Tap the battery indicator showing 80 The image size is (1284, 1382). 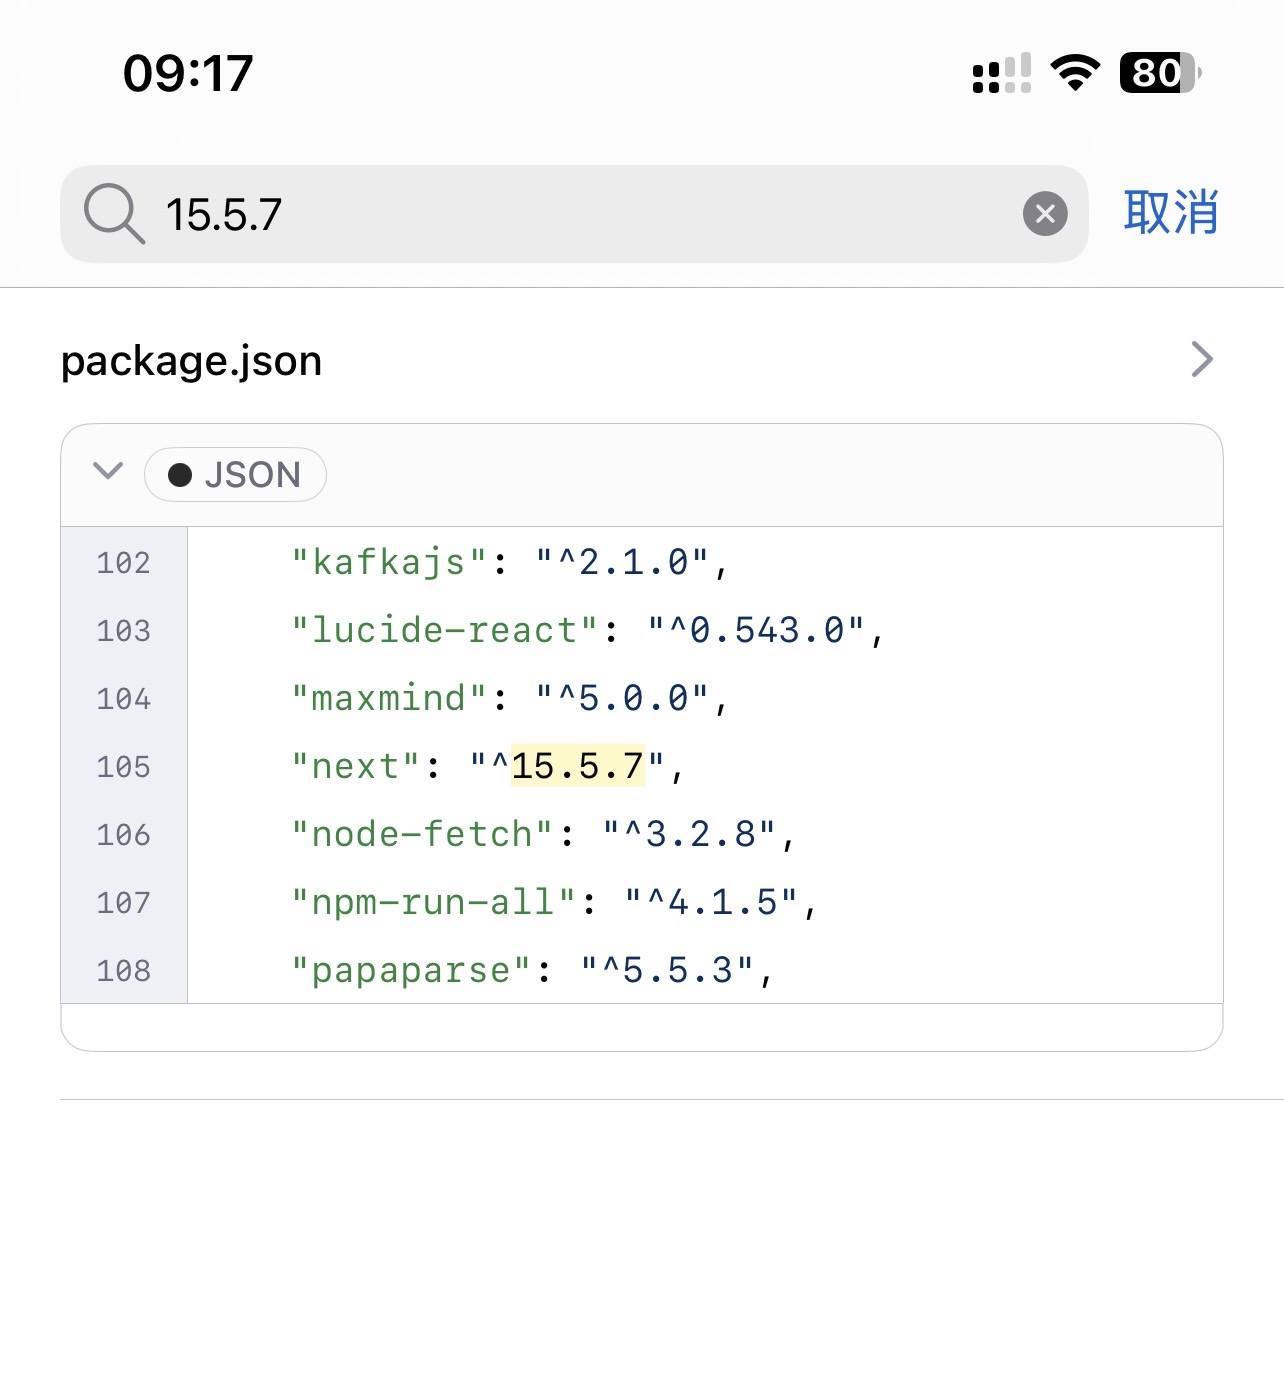click(1159, 73)
